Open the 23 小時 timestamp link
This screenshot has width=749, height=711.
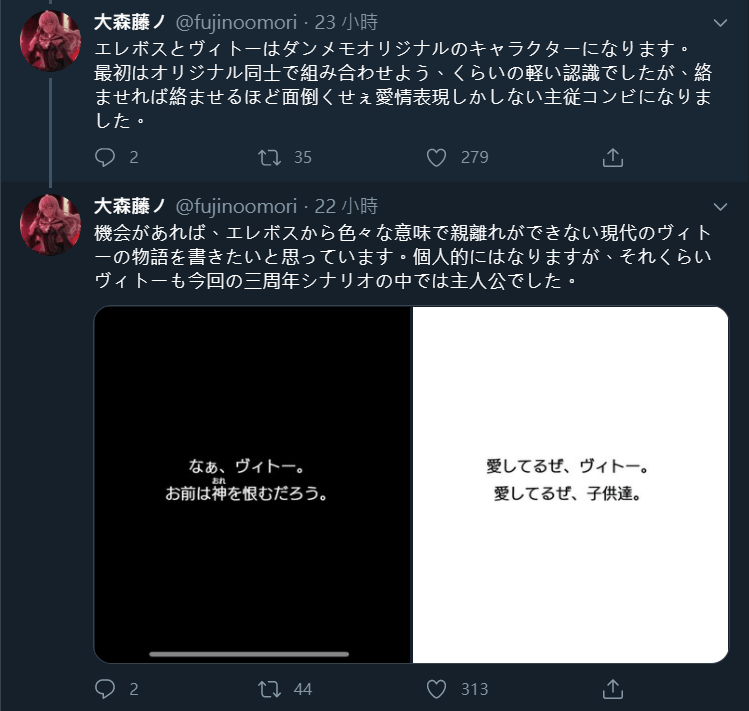346,22
